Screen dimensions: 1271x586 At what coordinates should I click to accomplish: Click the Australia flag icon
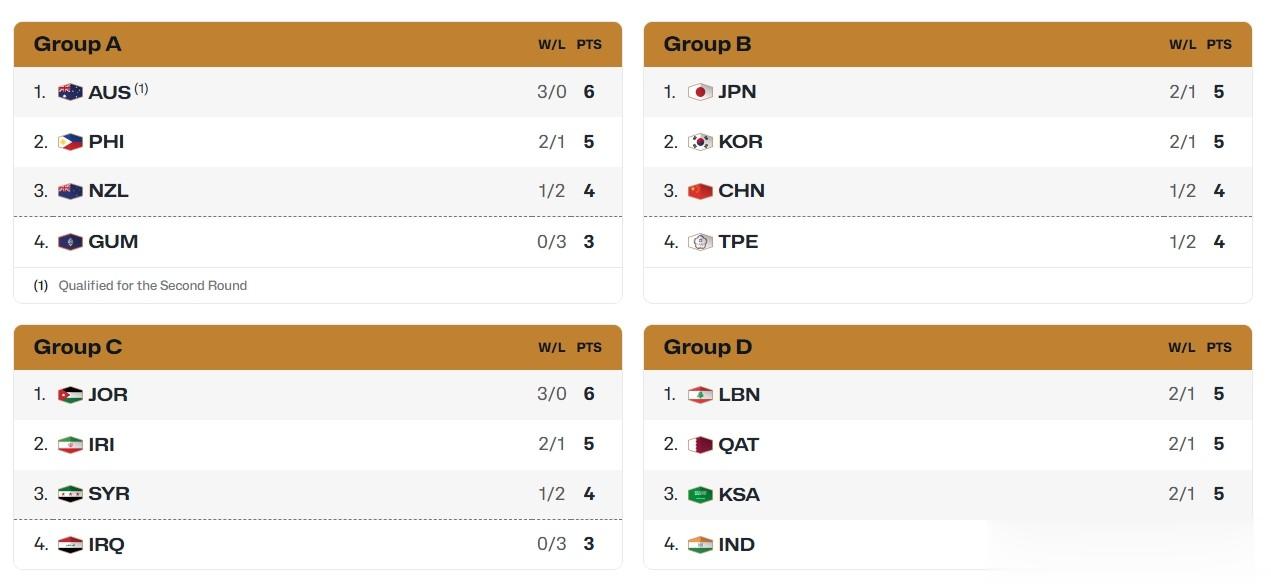click(70, 92)
